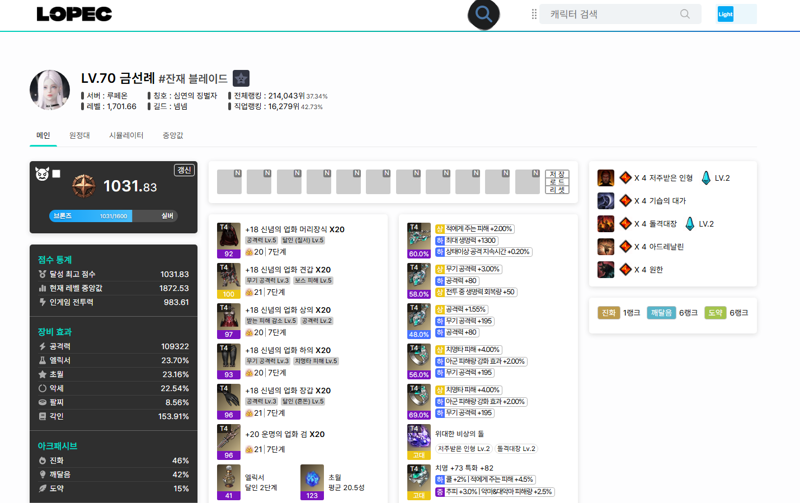800x503 pixels.
Task: Open the 시뮬레이터 tab
Action: pyautogui.click(x=126, y=135)
